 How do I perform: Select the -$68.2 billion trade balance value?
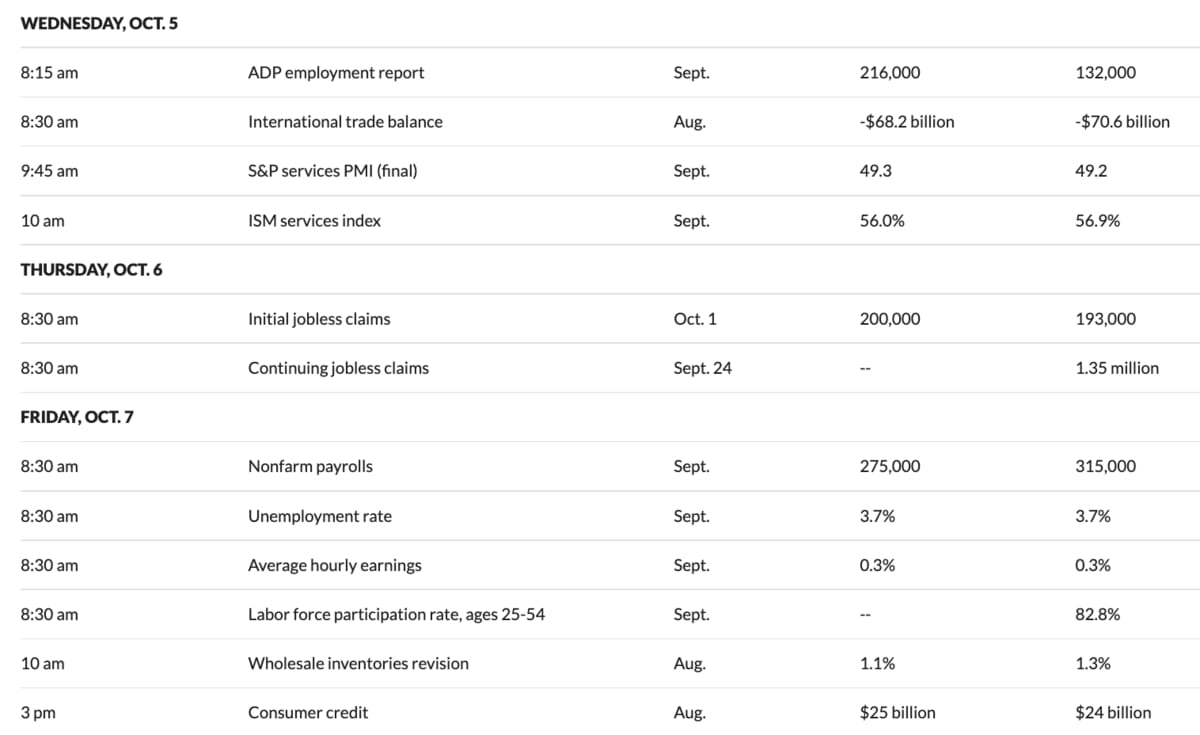(x=907, y=122)
